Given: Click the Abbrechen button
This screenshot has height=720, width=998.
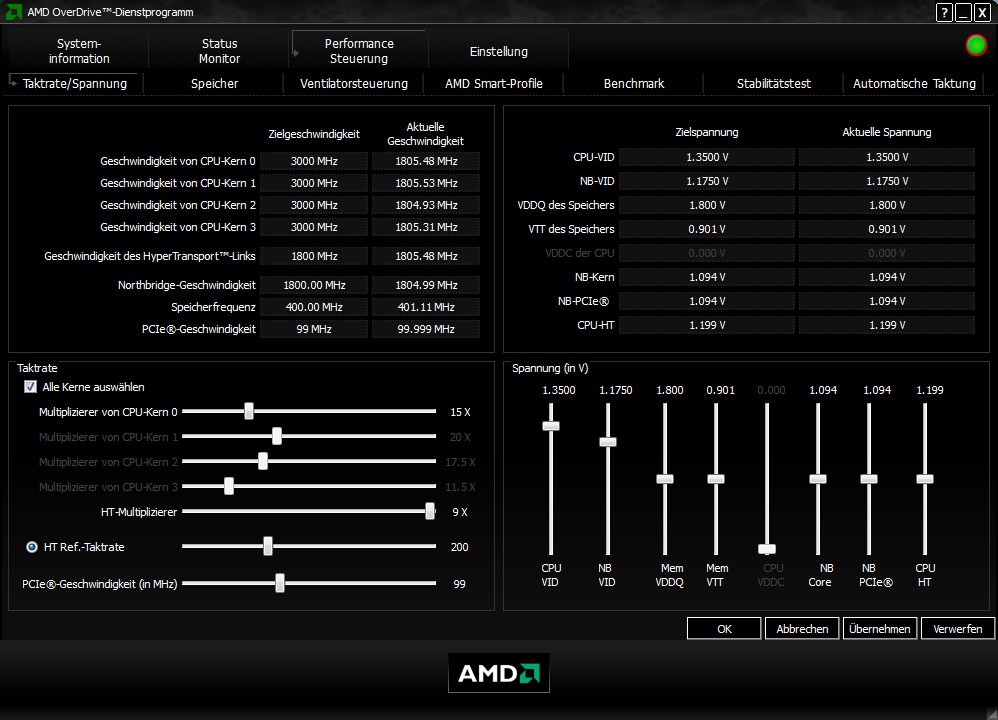Looking at the screenshot, I should pyautogui.click(x=802, y=629).
